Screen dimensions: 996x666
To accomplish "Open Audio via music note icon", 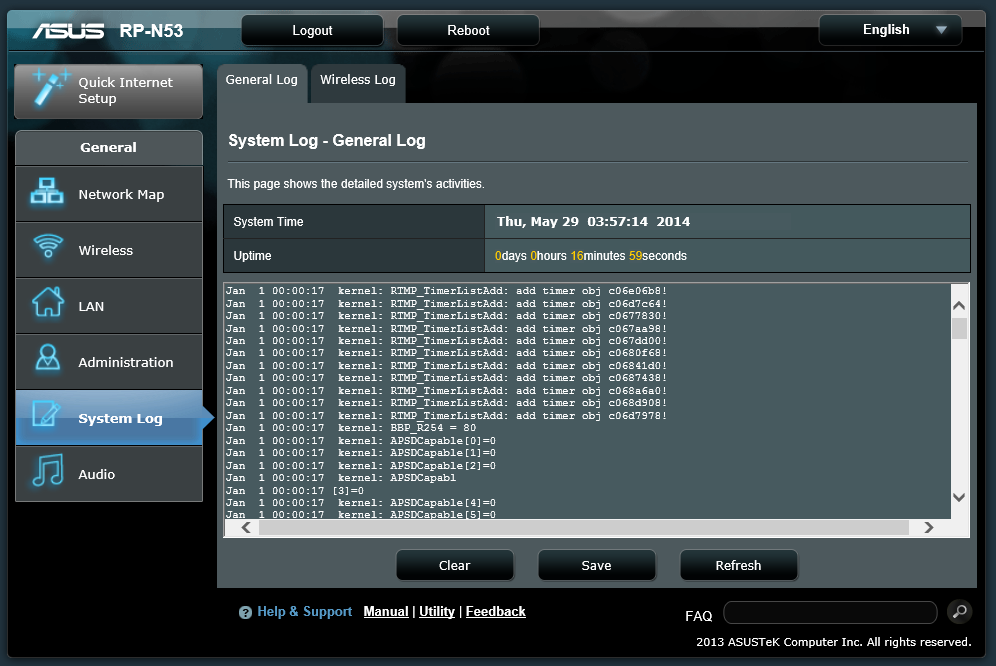I will tap(48, 470).
